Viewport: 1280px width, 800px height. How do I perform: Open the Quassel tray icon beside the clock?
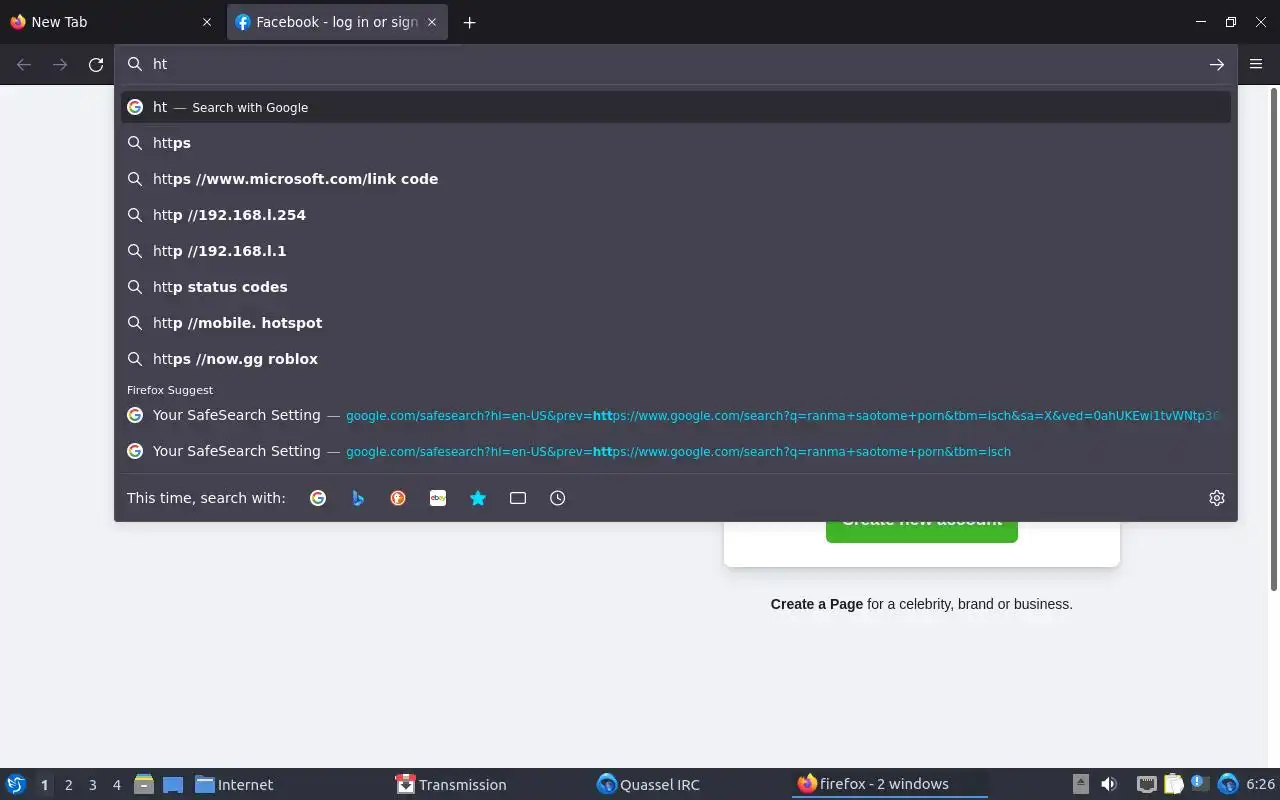click(1228, 784)
